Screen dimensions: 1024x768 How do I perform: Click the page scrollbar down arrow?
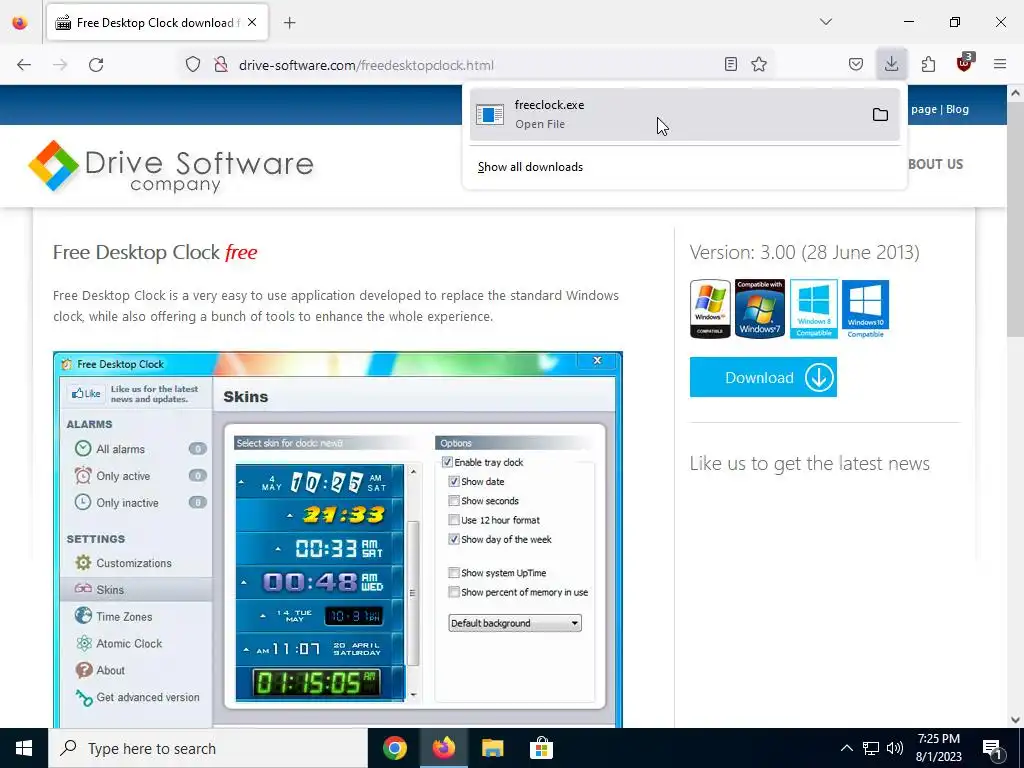[1016, 720]
